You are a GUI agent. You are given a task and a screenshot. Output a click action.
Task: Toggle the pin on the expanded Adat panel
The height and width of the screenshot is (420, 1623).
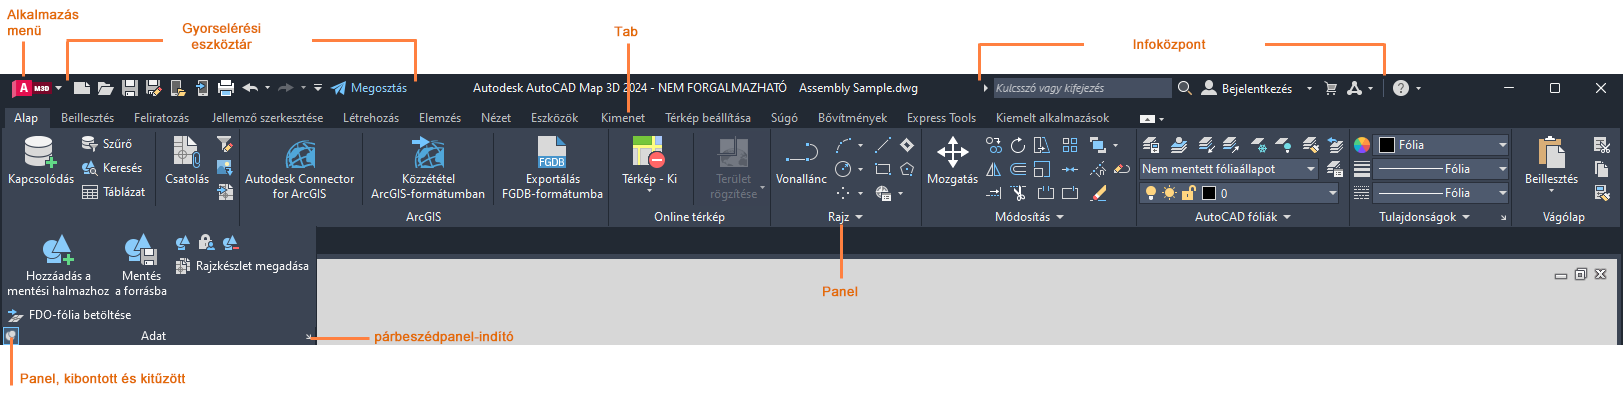10,336
